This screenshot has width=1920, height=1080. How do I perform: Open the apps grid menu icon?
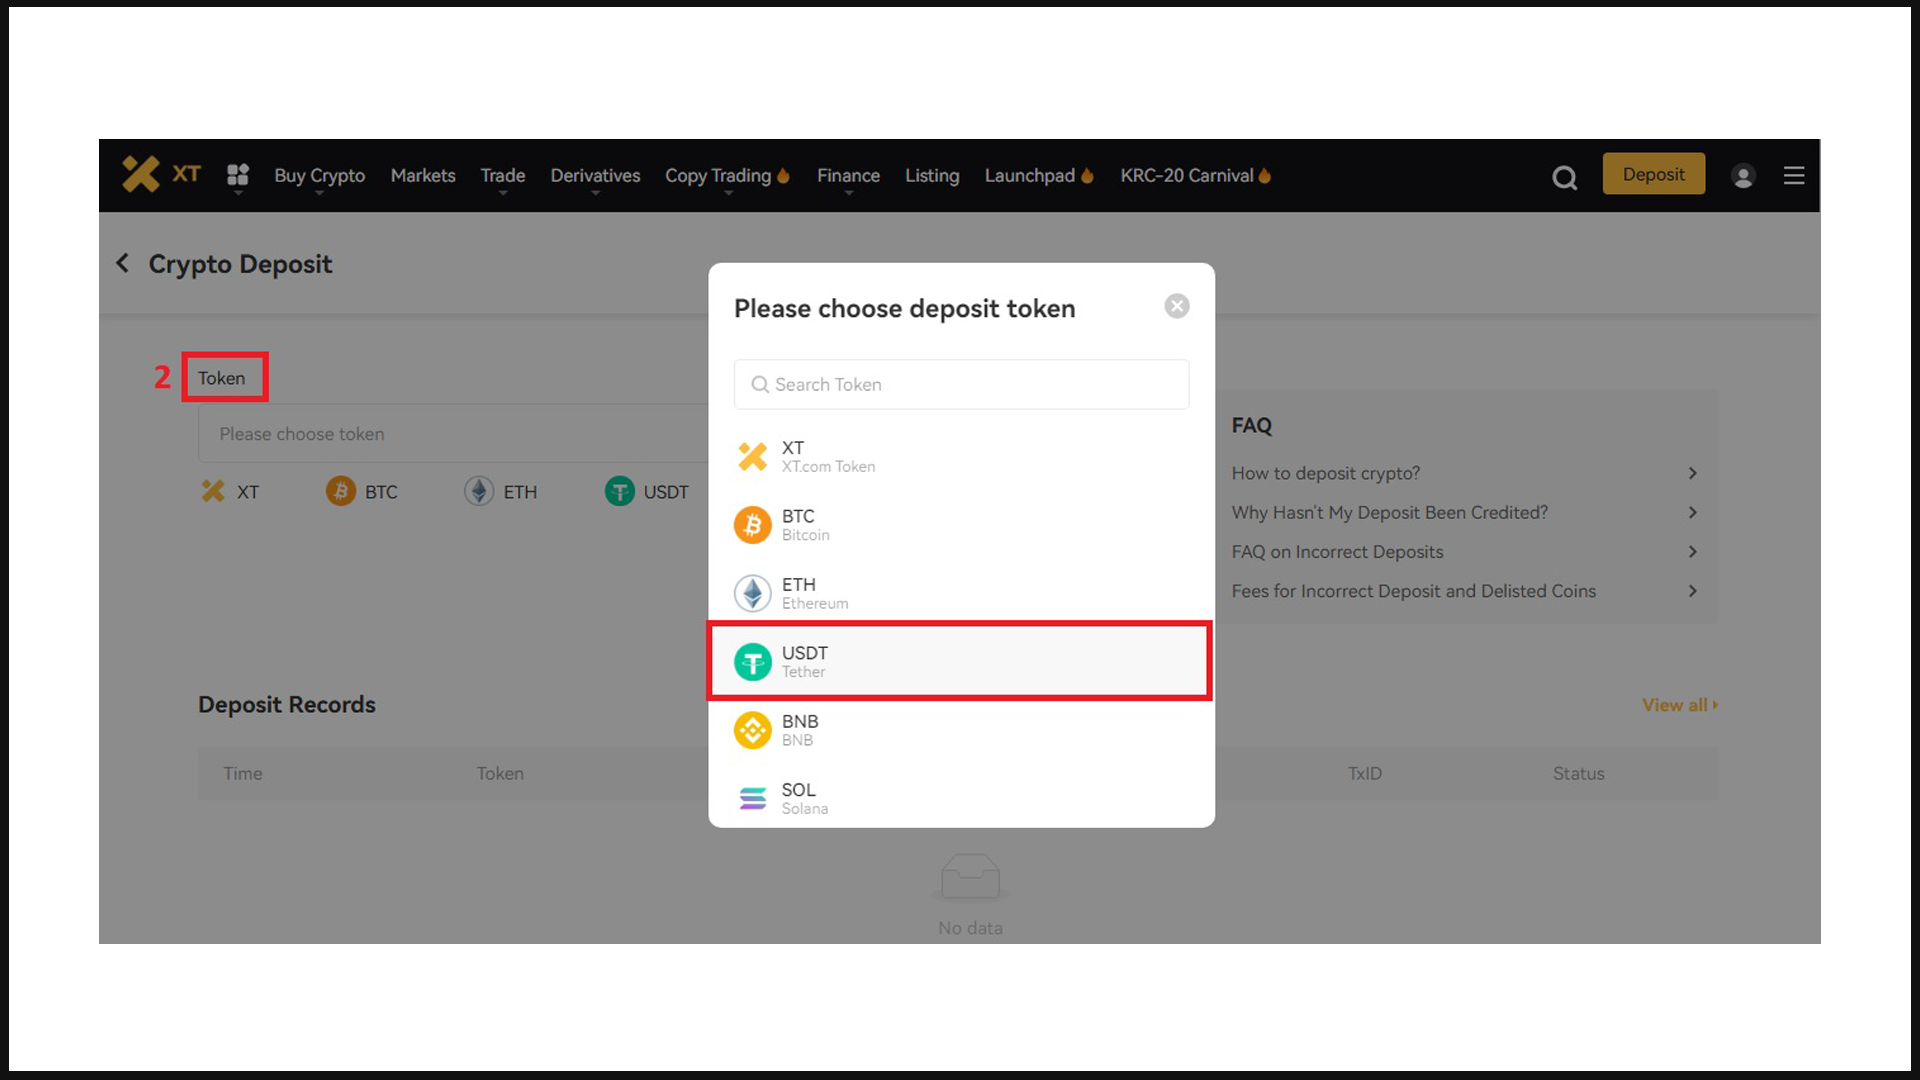click(x=237, y=175)
